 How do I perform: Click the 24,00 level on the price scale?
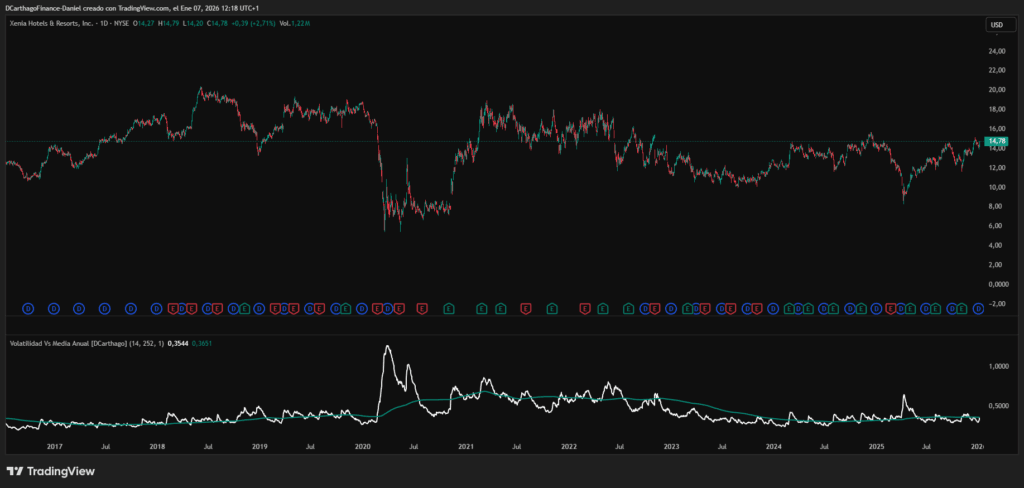996,51
